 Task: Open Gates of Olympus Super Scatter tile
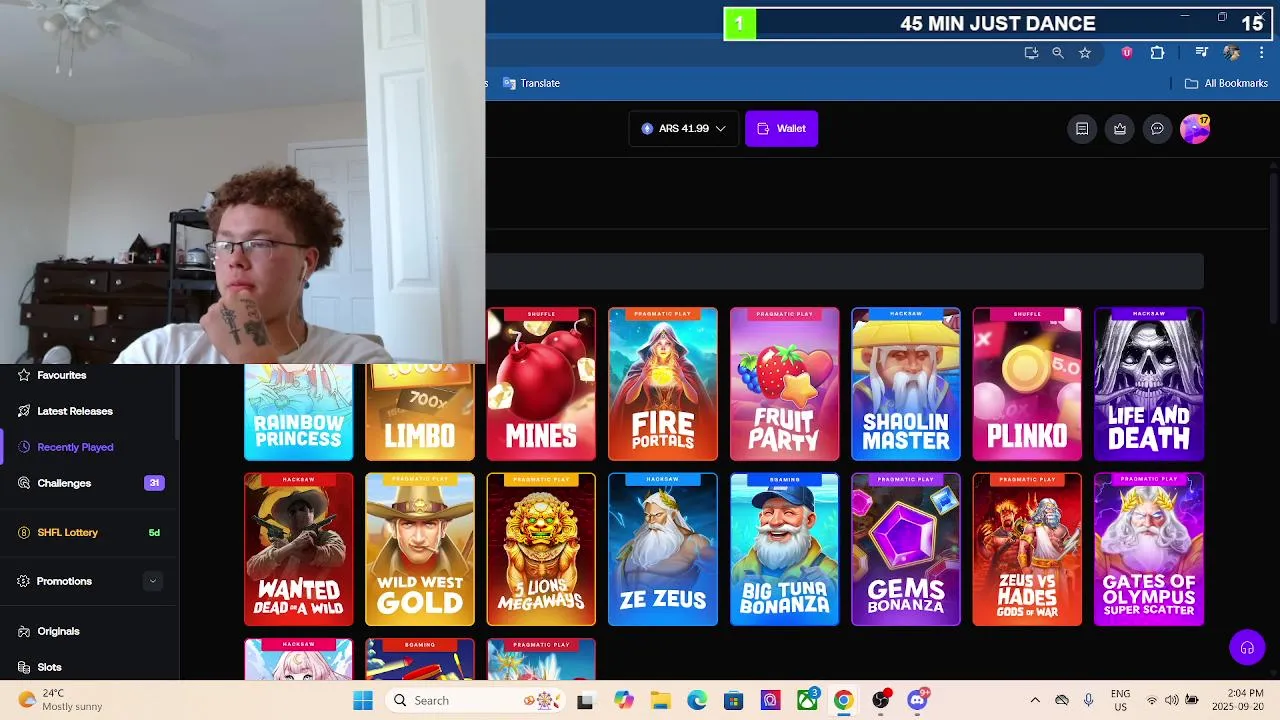(x=1149, y=549)
